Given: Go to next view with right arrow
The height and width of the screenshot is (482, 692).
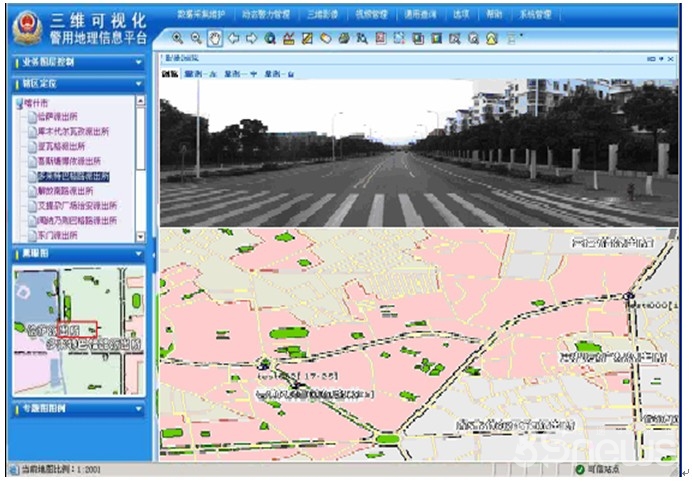Looking at the screenshot, I should pos(251,39).
